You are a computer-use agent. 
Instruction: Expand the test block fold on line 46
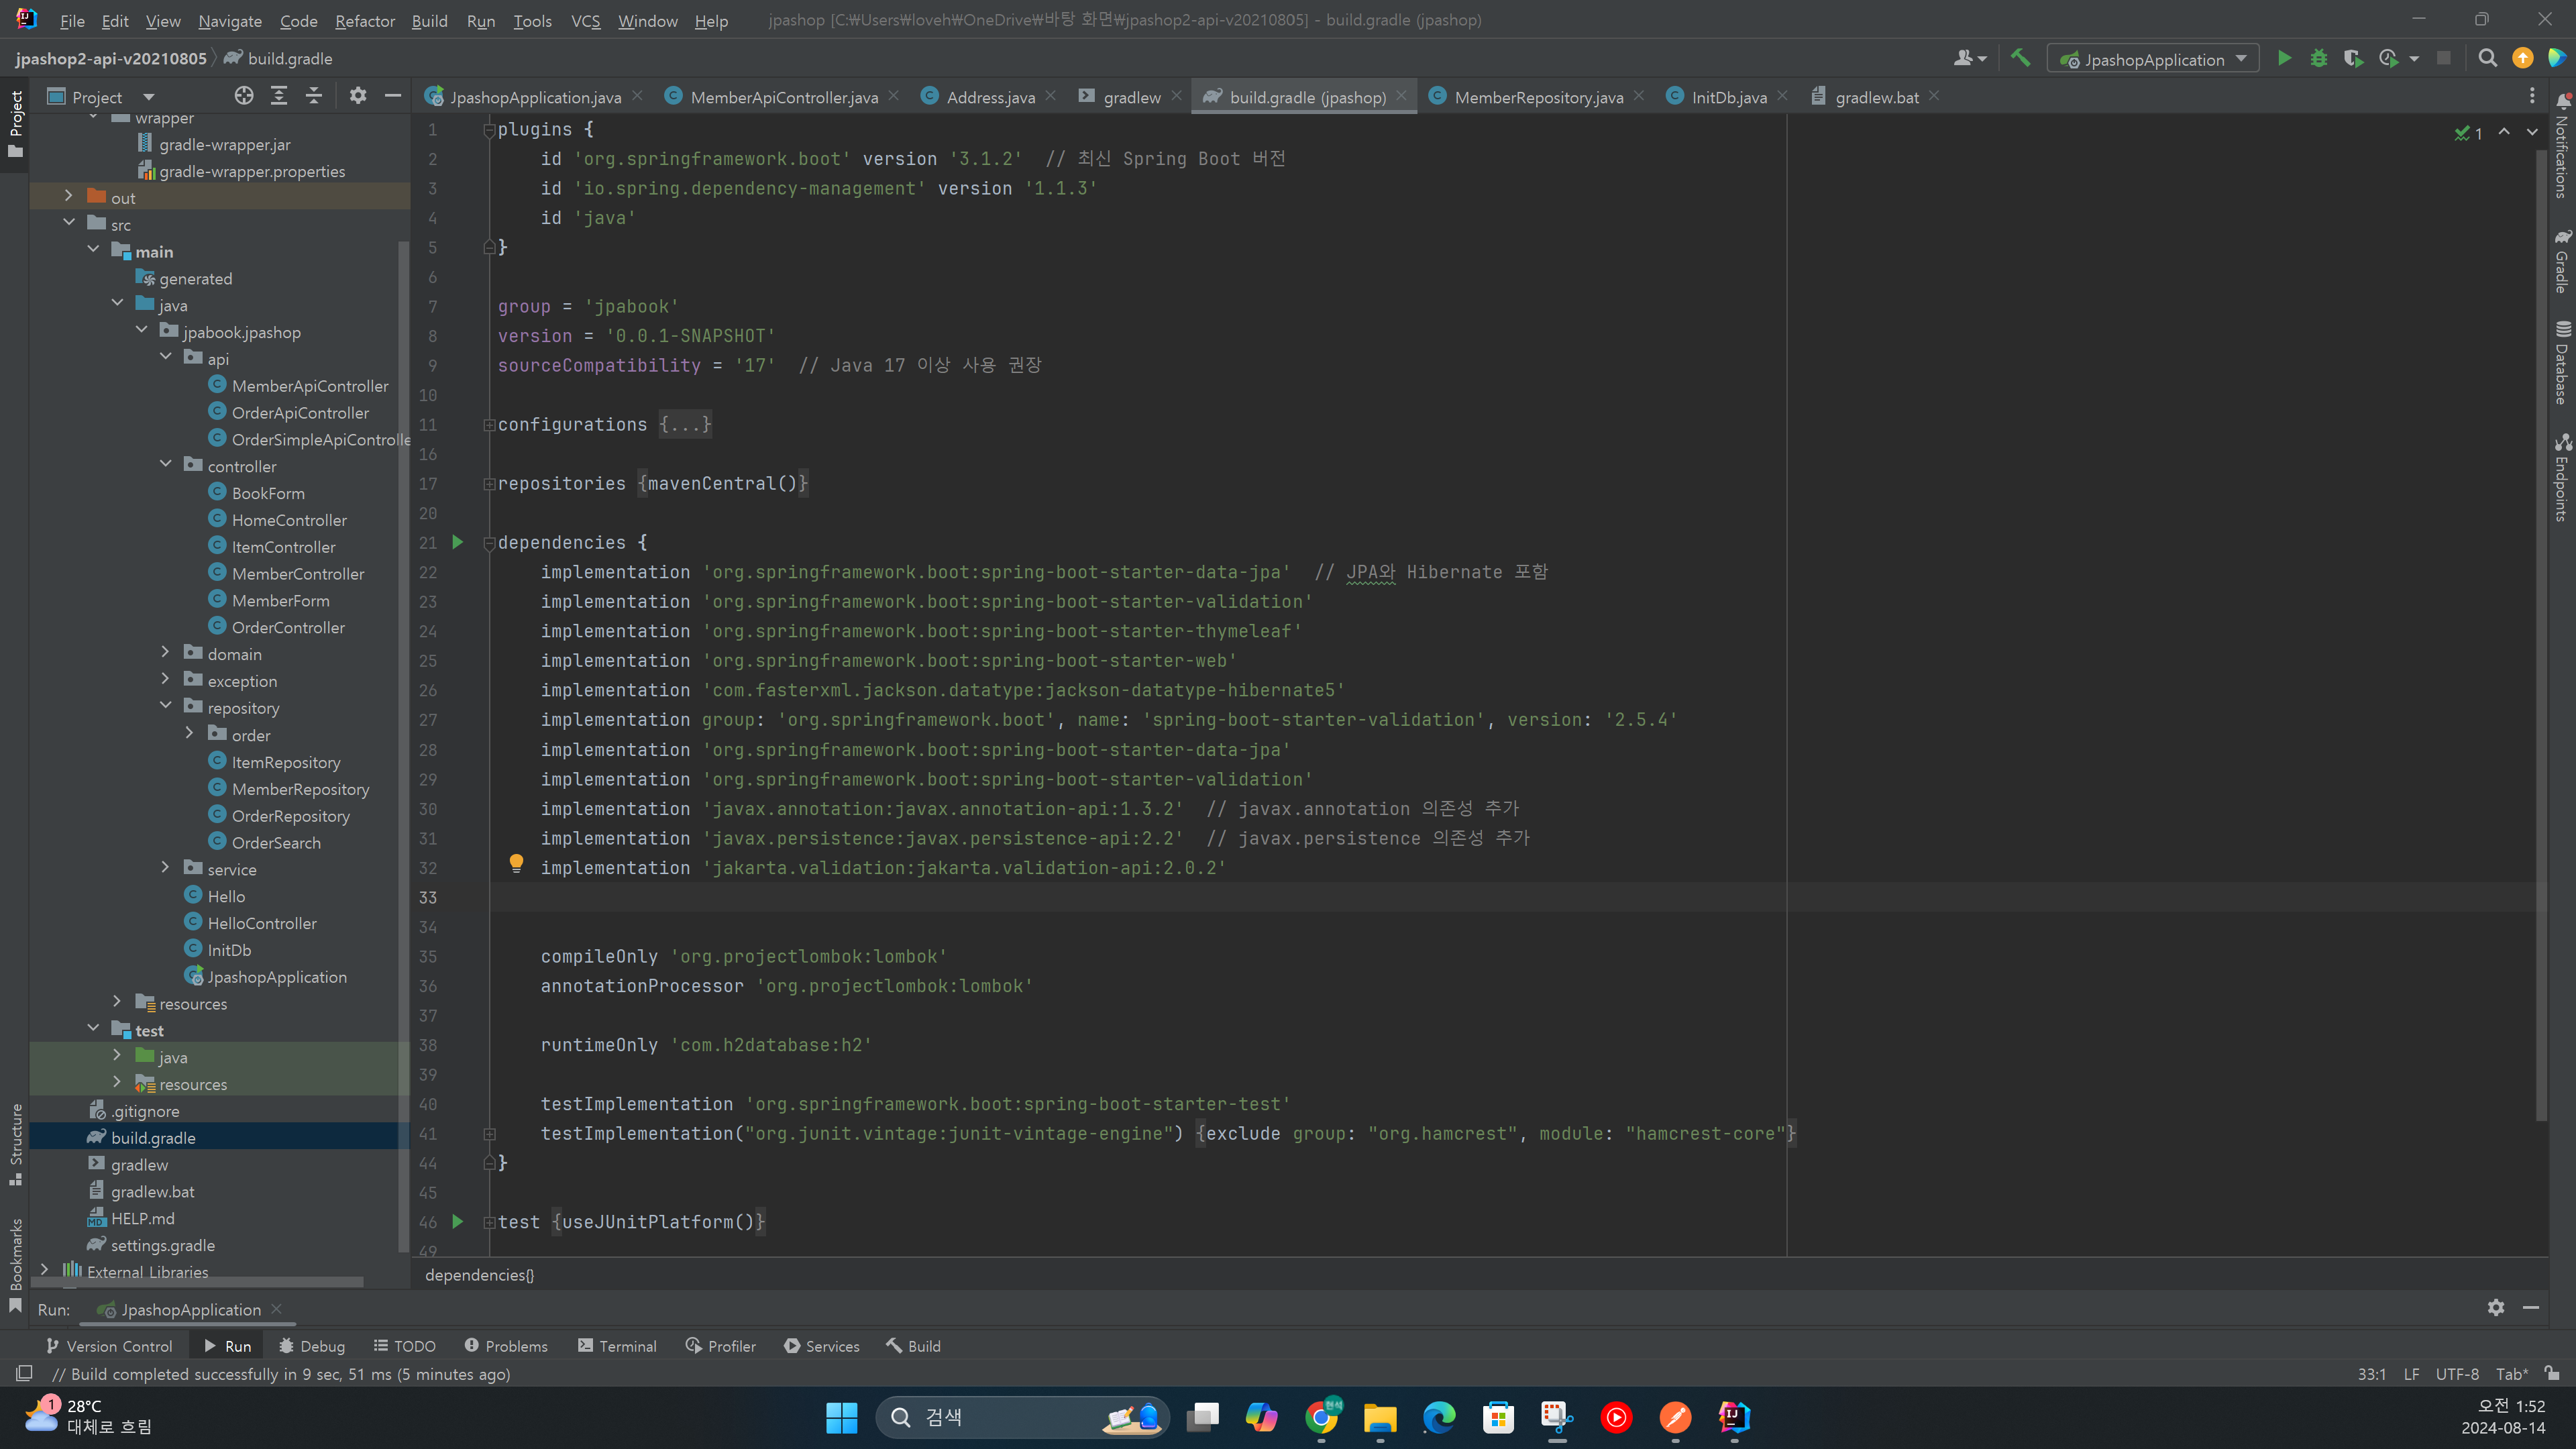pos(490,1222)
